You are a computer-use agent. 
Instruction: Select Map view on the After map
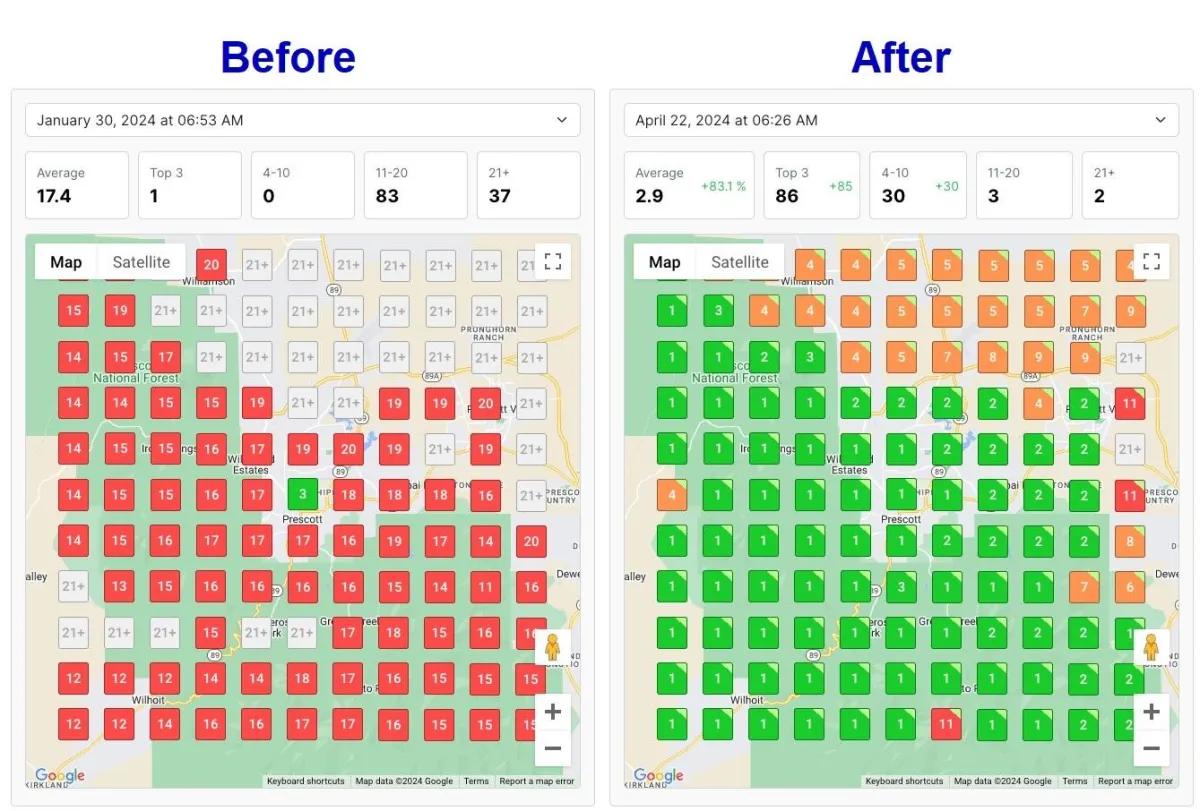665,262
